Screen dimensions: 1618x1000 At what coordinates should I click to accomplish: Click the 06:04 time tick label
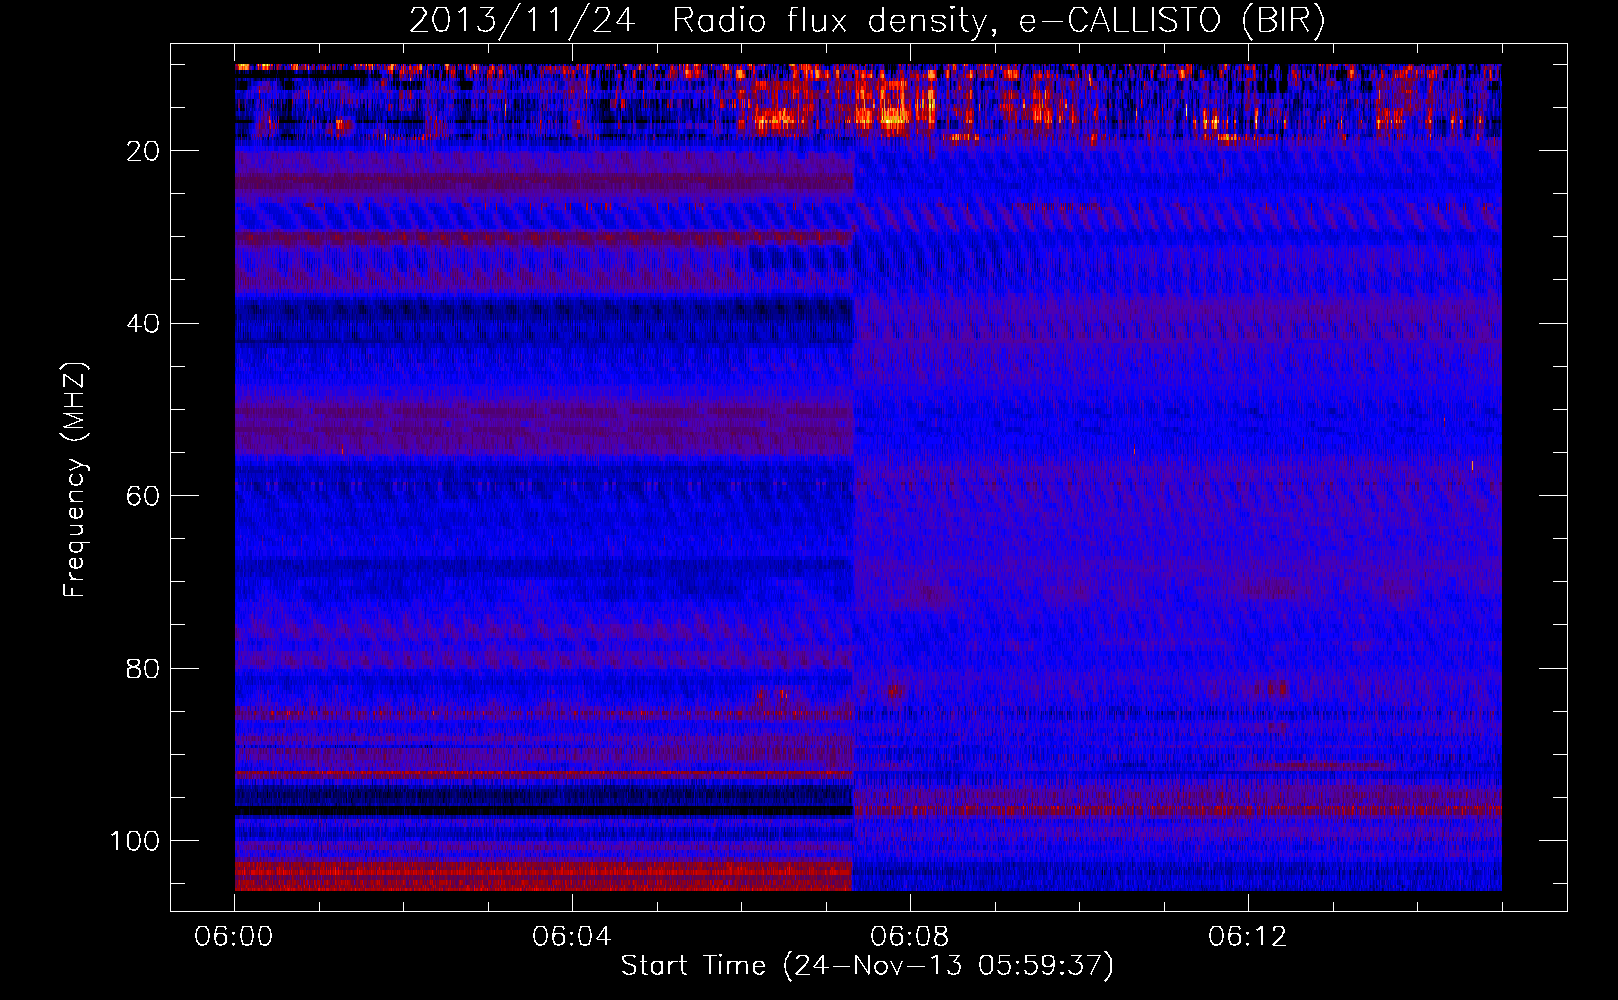tap(572, 937)
